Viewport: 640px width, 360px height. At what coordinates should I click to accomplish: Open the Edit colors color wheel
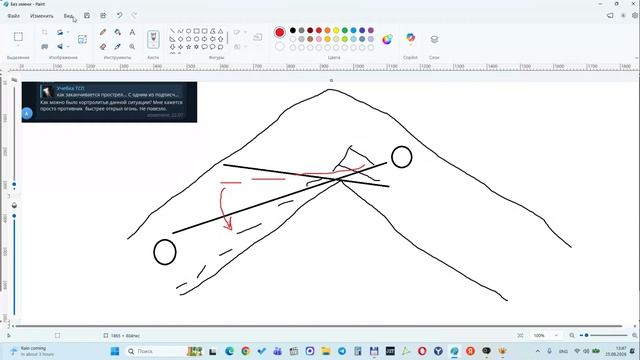387,39
